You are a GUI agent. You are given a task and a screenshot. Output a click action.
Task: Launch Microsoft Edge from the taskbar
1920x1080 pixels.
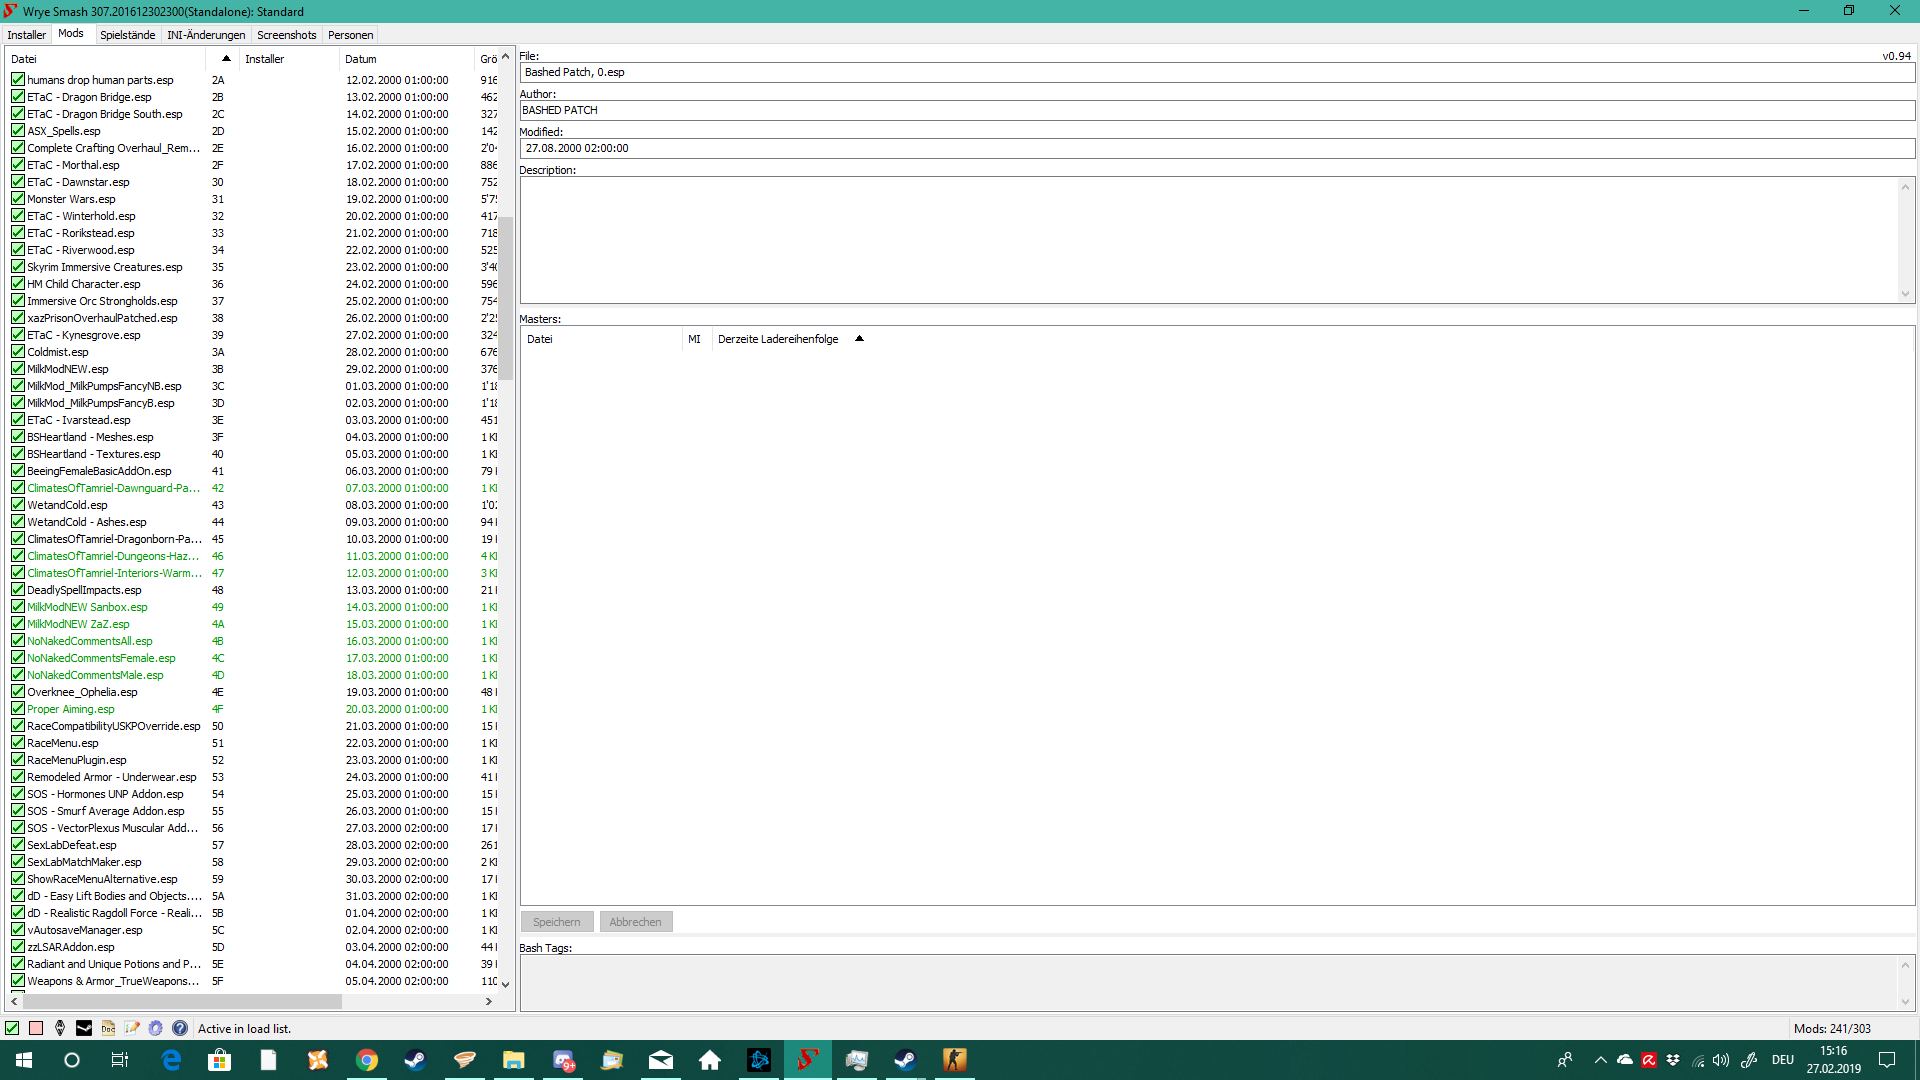click(171, 1060)
